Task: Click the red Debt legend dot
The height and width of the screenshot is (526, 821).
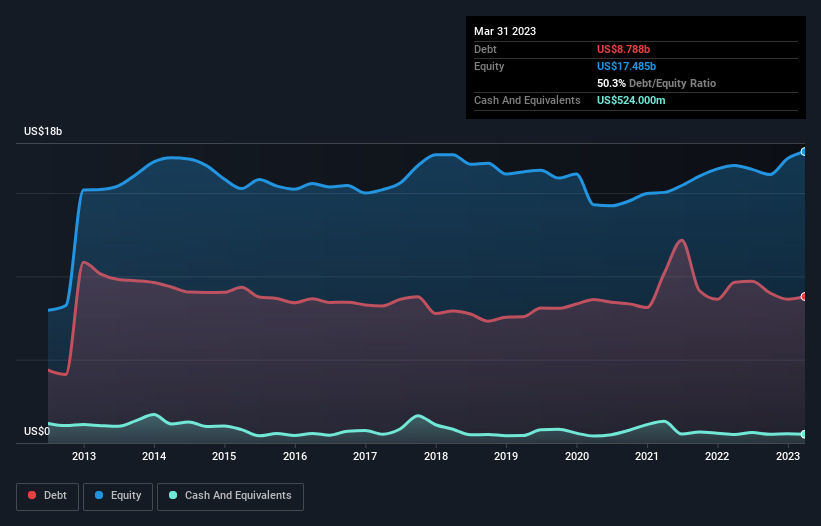Action: [32, 495]
